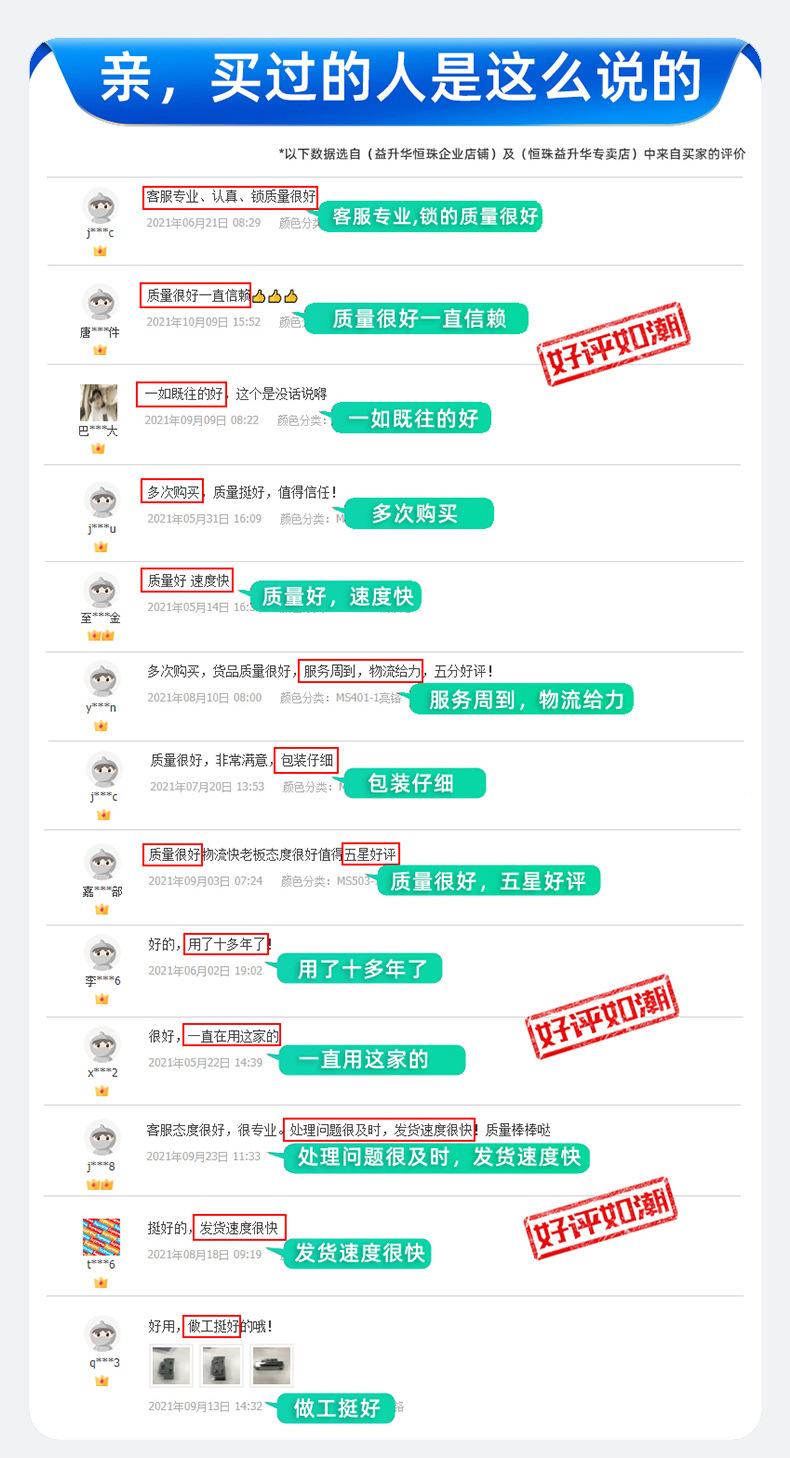The height and width of the screenshot is (1458, 790).
Task: Click the green tag 客服专业,锁的质量很好
Action: 430,216
